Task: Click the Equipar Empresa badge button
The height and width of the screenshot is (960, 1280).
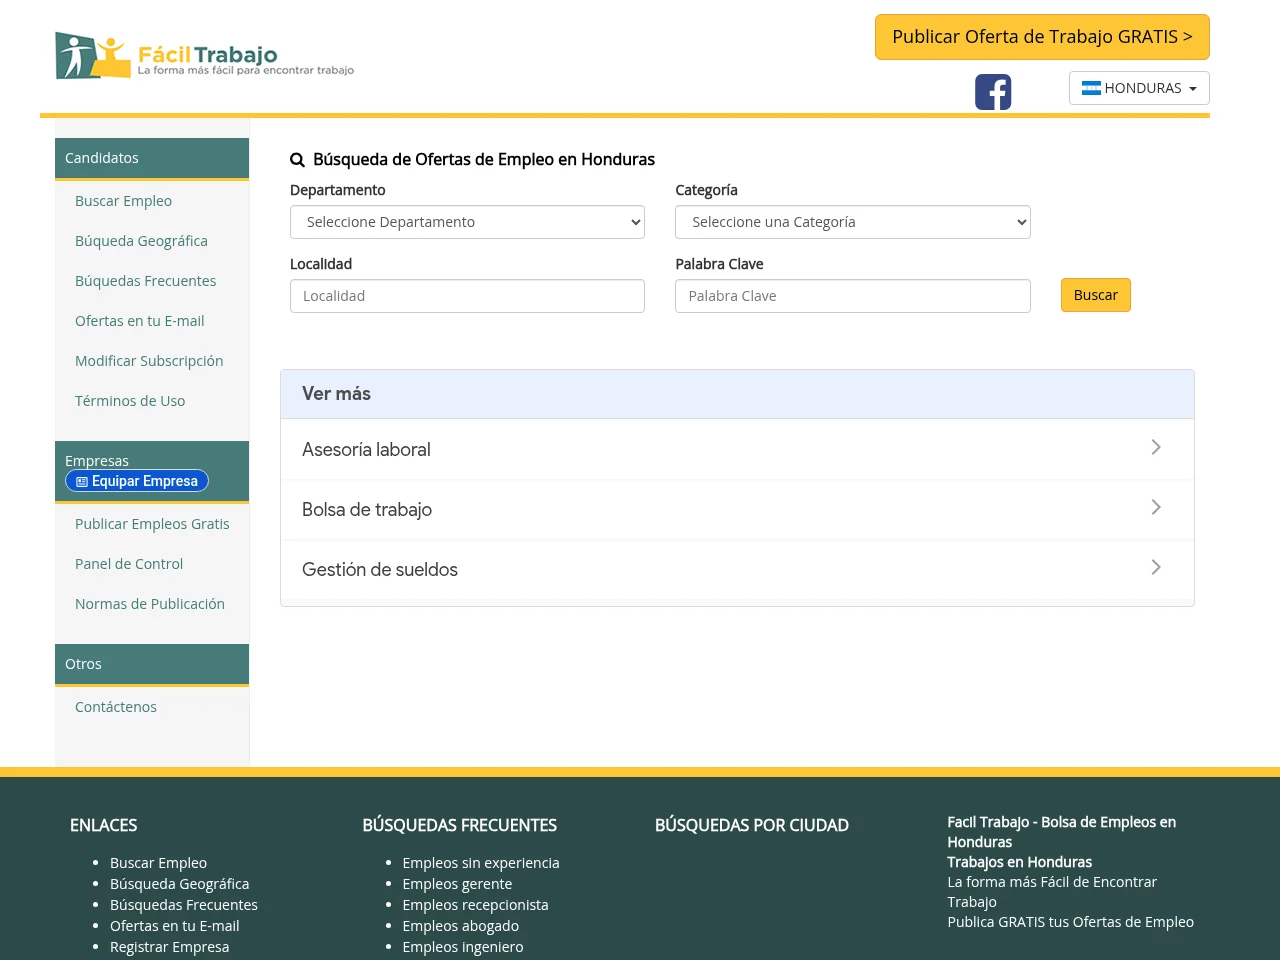Action: [137, 481]
